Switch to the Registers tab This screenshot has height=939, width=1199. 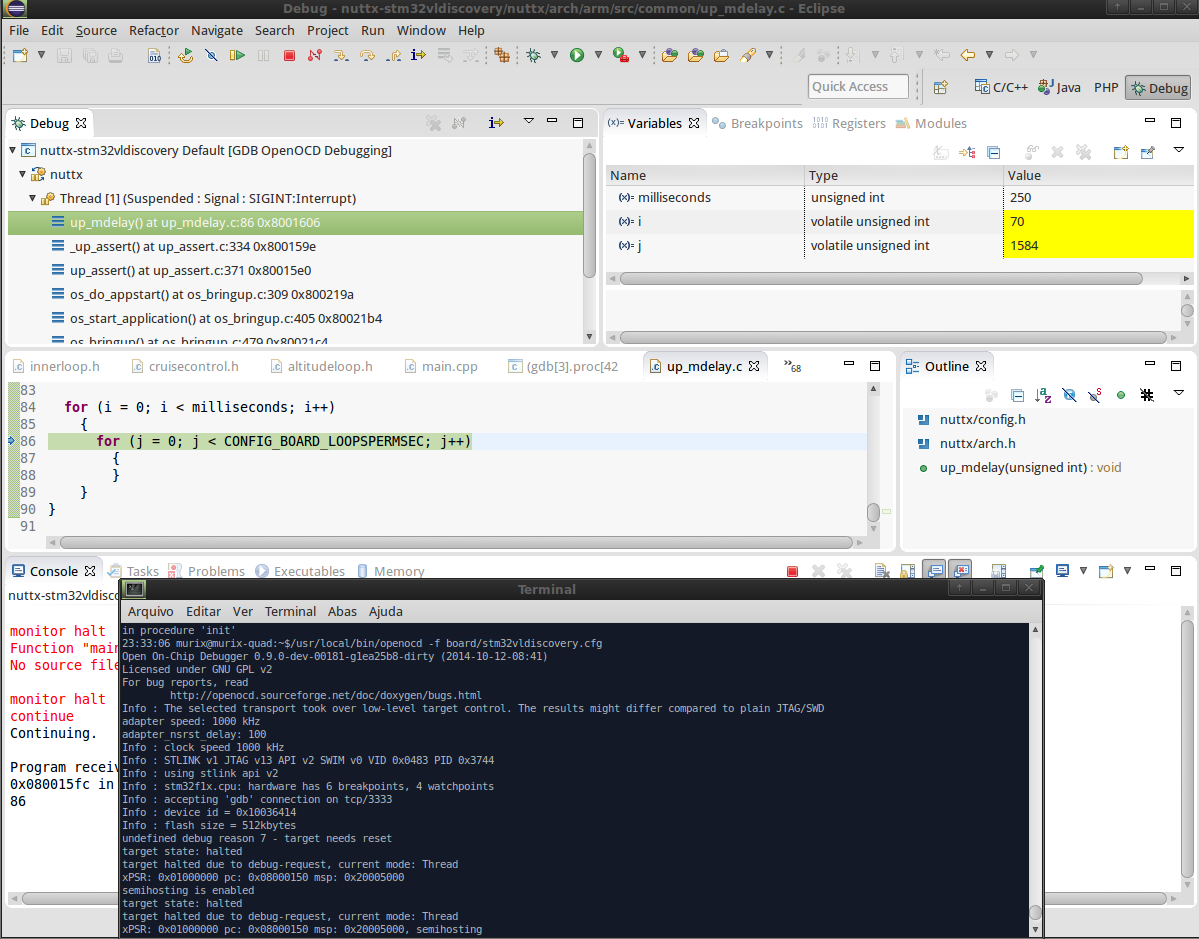click(849, 123)
